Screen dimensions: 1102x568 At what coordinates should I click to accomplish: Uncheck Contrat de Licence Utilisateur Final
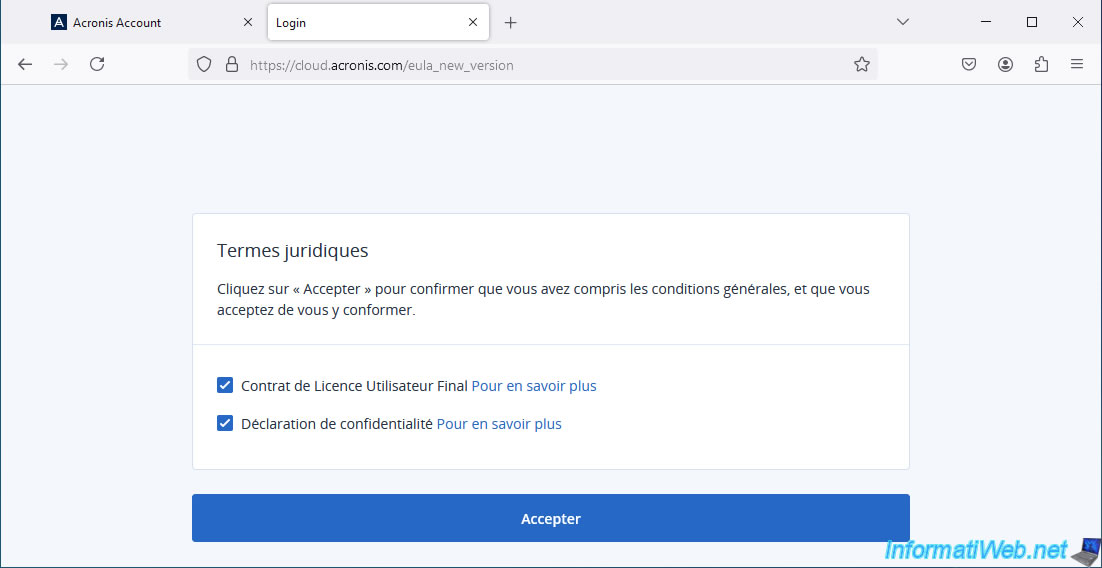click(225, 386)
